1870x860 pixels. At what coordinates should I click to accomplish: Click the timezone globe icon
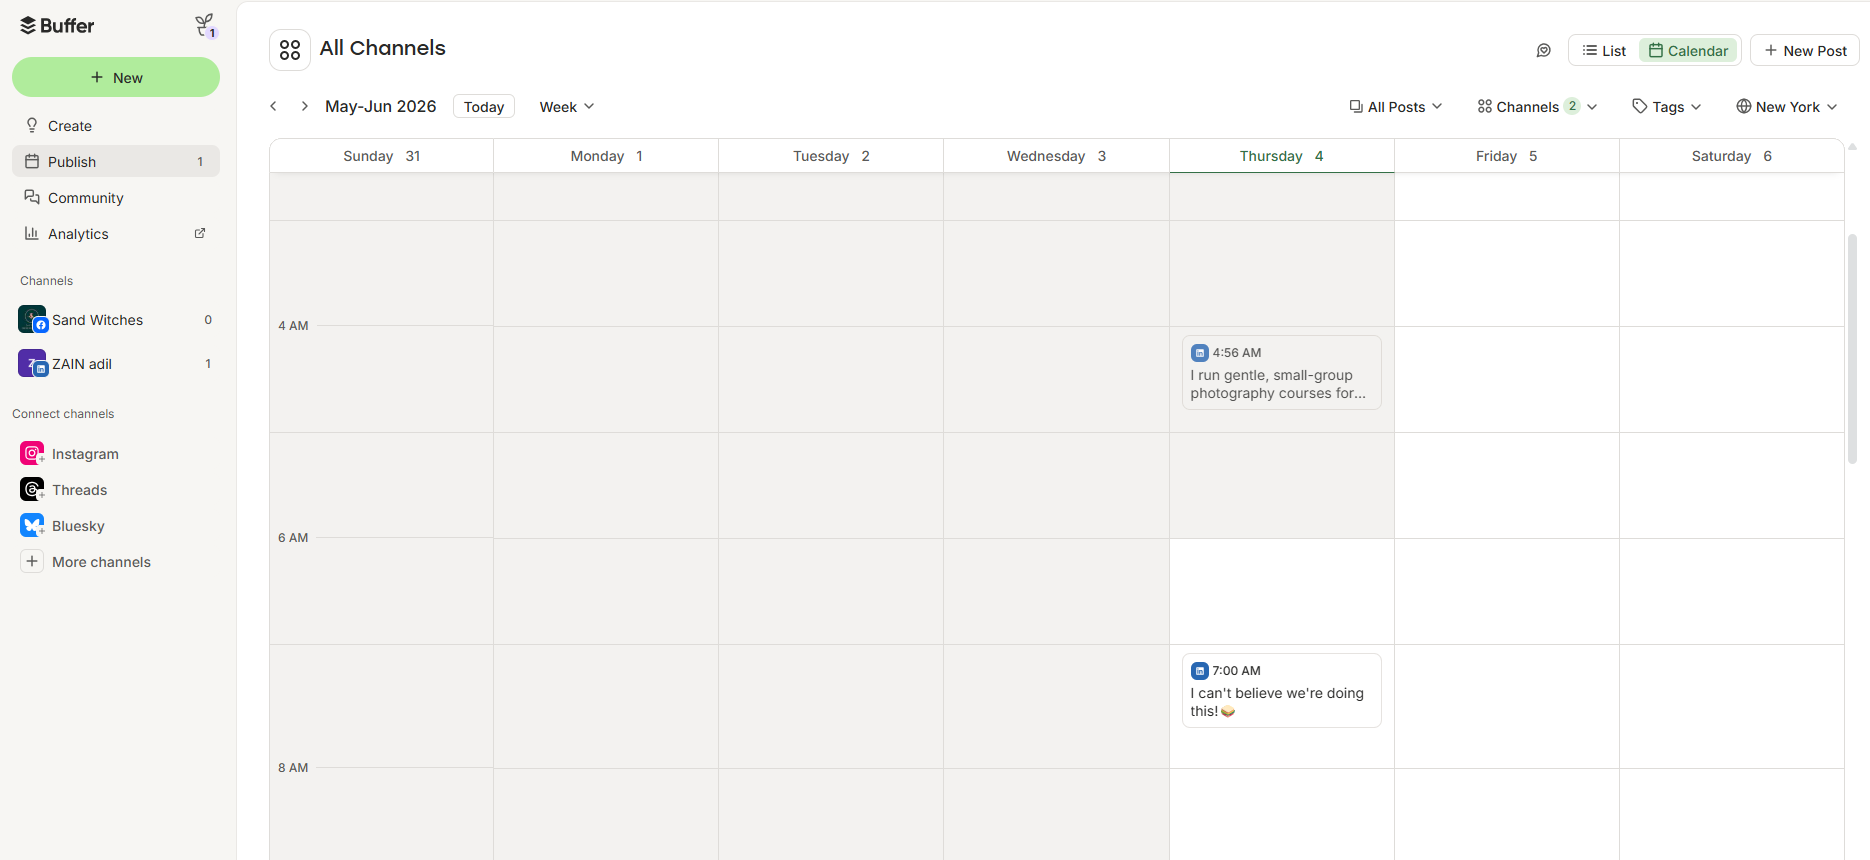tap(1744, 106)
